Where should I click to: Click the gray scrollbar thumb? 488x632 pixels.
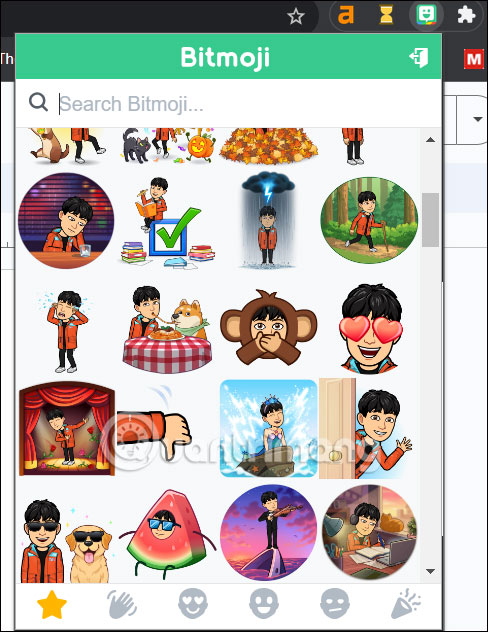(x=430, y=220)
